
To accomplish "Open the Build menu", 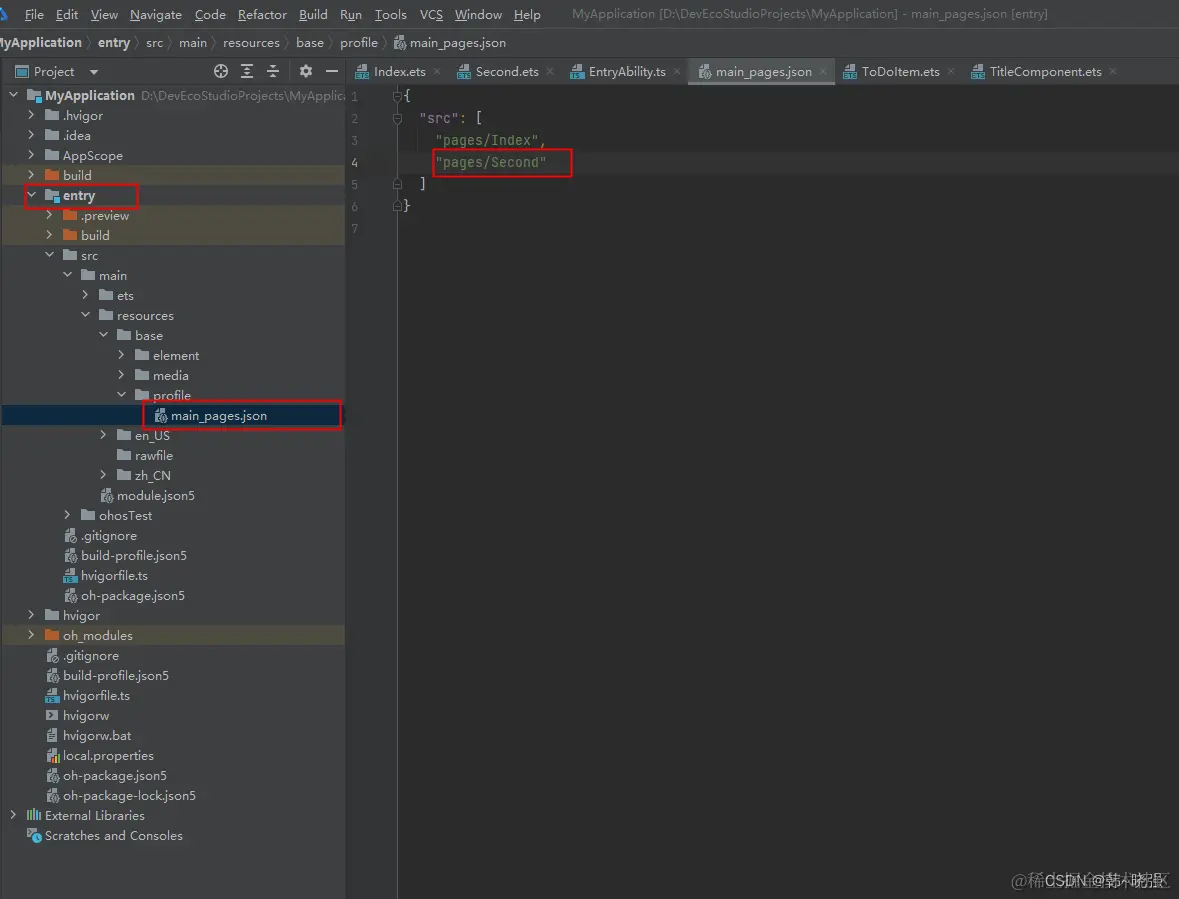I will click(313, 14).
